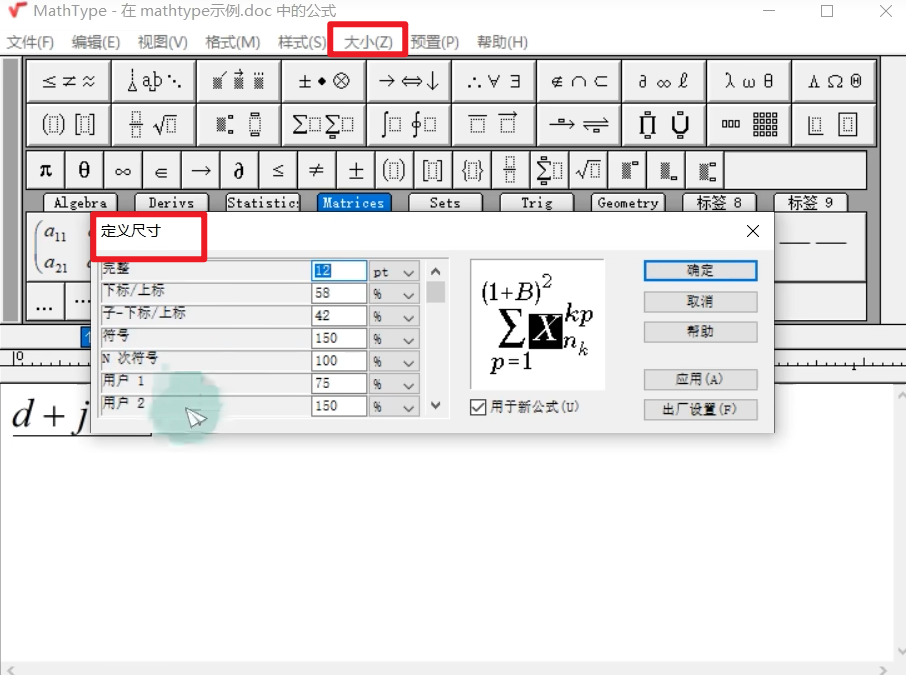Open the products and set theory templates palette

coord(664,124)
